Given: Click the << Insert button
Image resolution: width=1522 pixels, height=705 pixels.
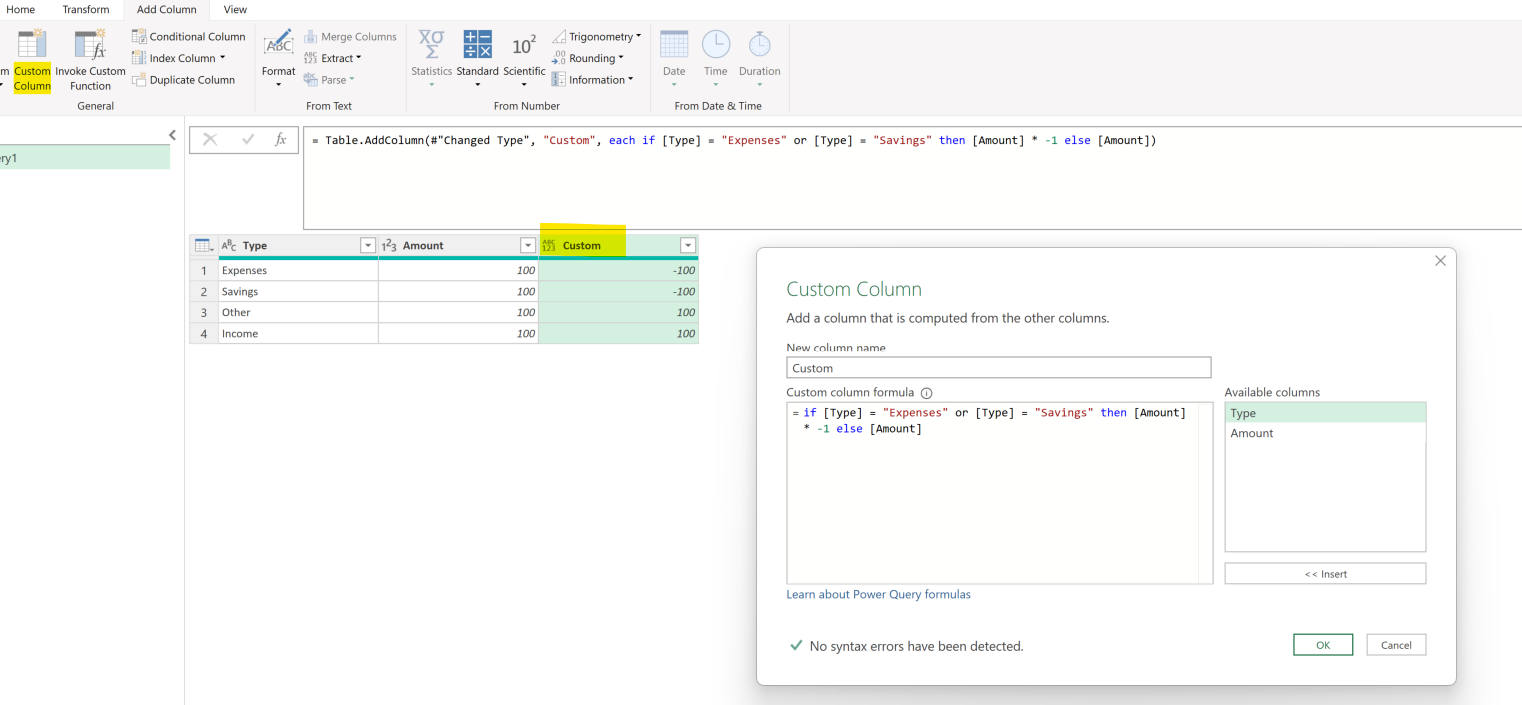Looking at the screenshot, I should 1325,574.
